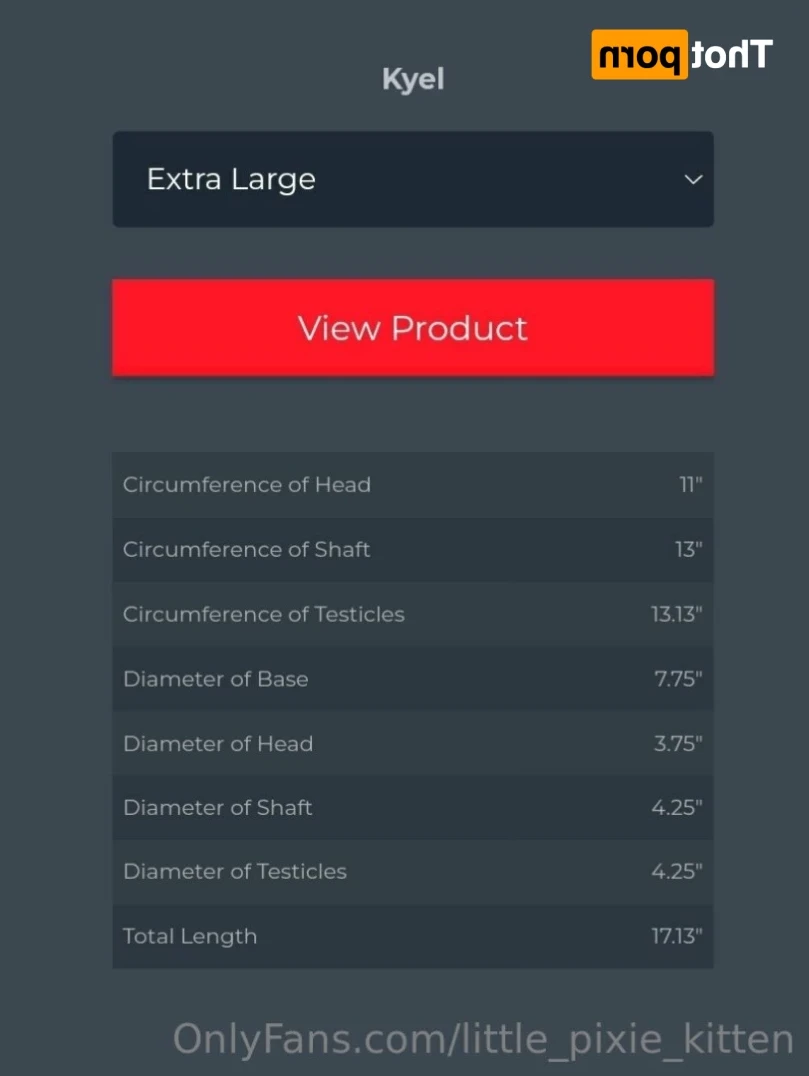This screenshot has width=809, height=1076.
Task: Click the 13" shaft circumference value
Action: click(x=689, y=549)
